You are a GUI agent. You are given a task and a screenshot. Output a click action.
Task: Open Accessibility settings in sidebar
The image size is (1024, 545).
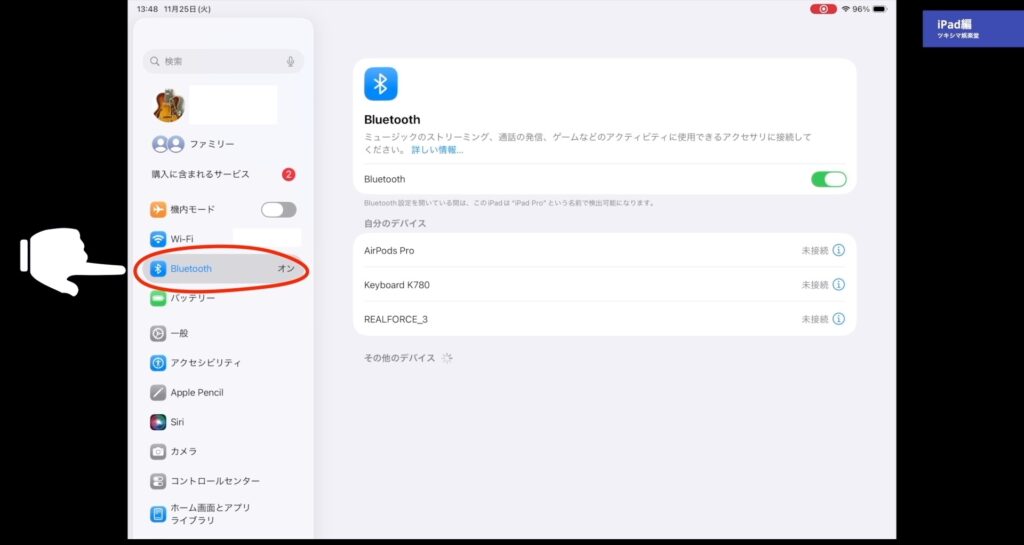pyautogui.click(x=205, y=363)
